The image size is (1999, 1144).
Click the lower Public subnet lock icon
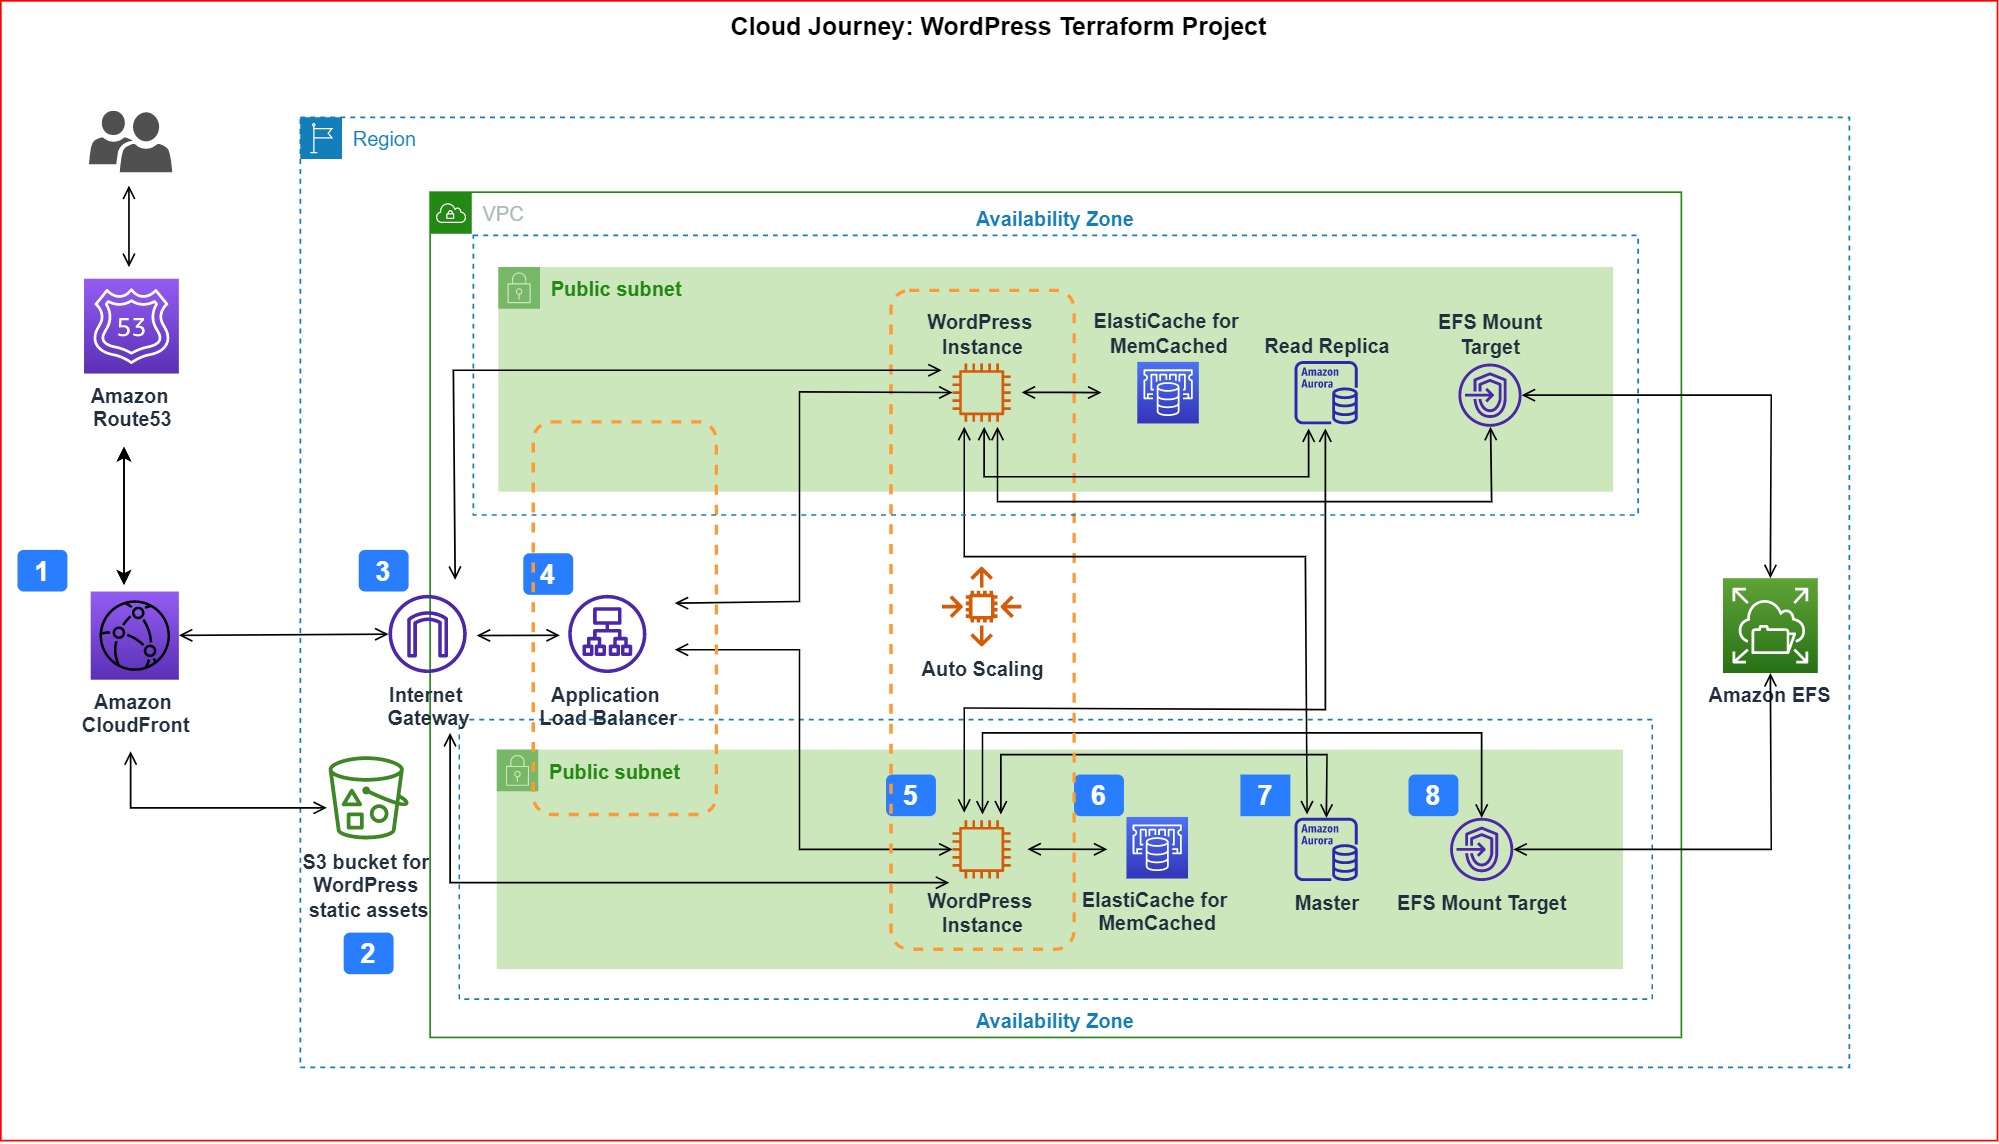click(x=517, y=771)
